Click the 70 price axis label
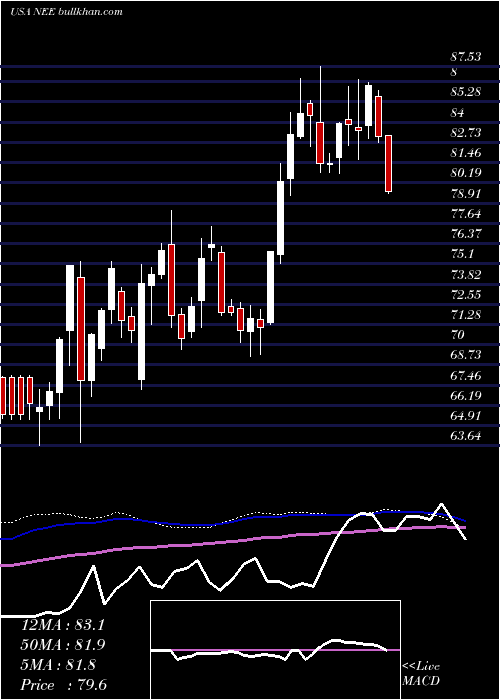The width and height of the screenshot is (500, 700). [x=458, y=335]
